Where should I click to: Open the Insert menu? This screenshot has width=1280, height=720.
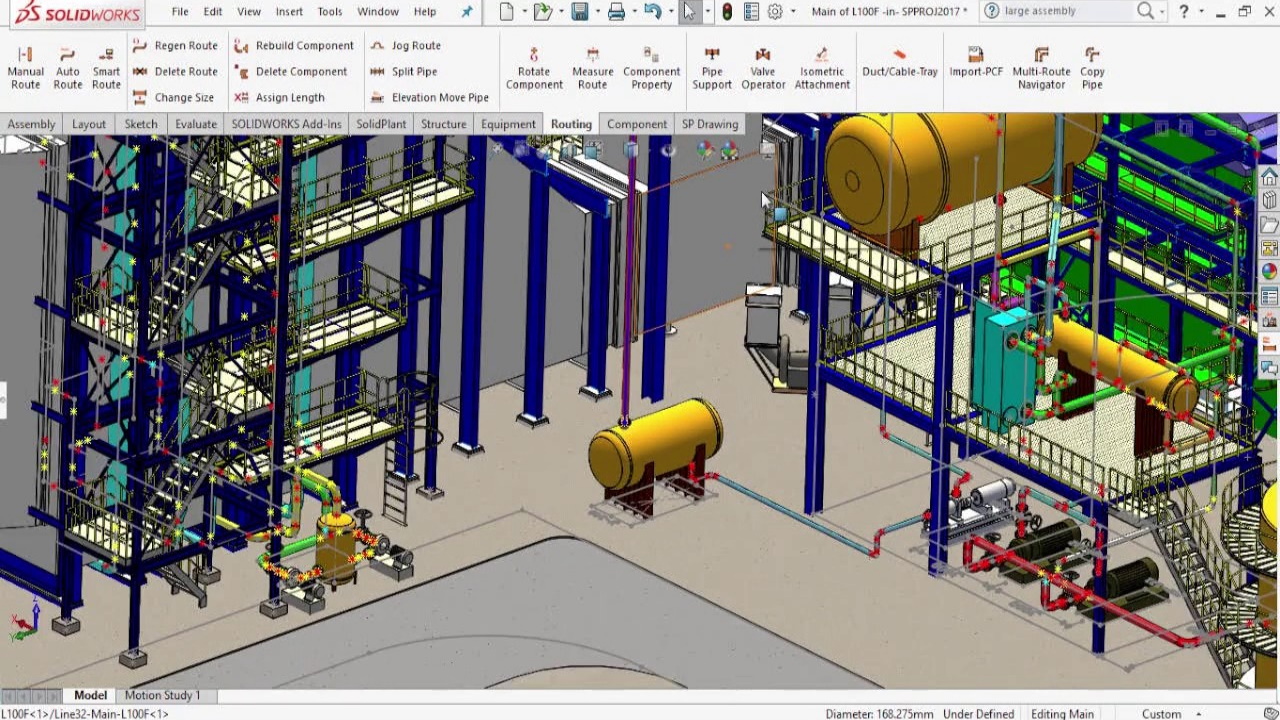(289, 12)
